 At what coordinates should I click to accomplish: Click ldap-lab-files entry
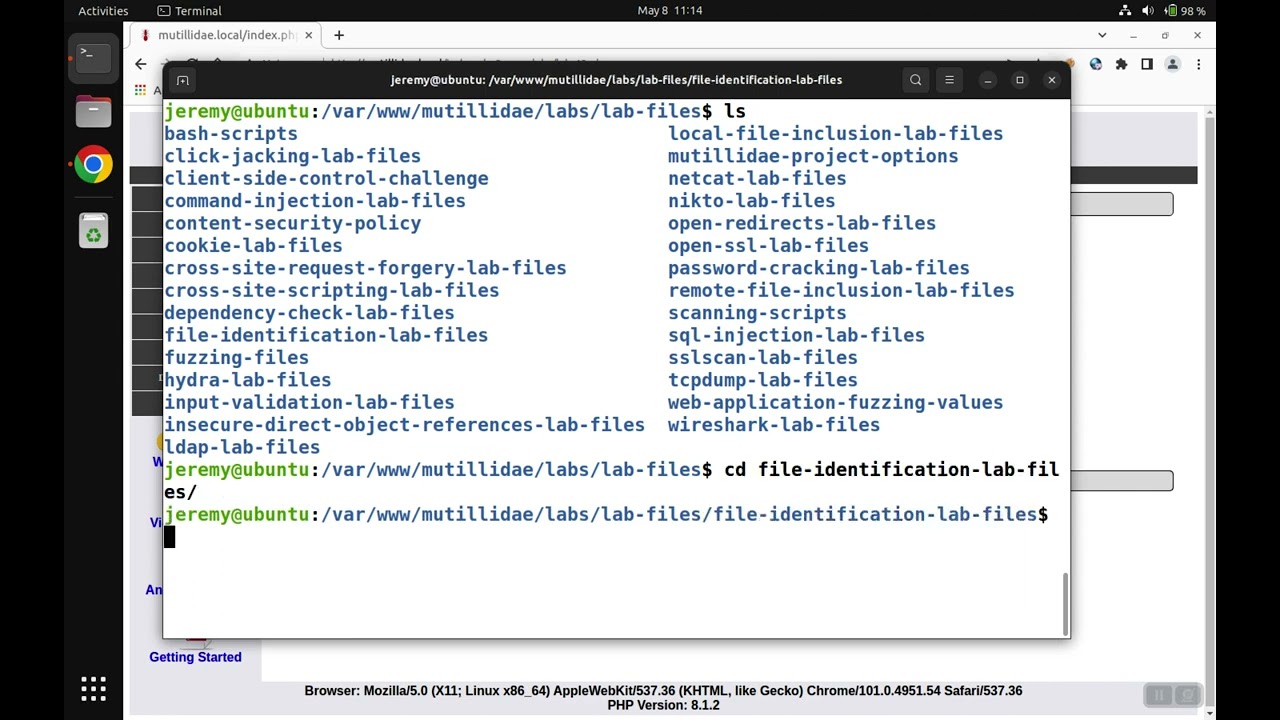click(242, 447)
